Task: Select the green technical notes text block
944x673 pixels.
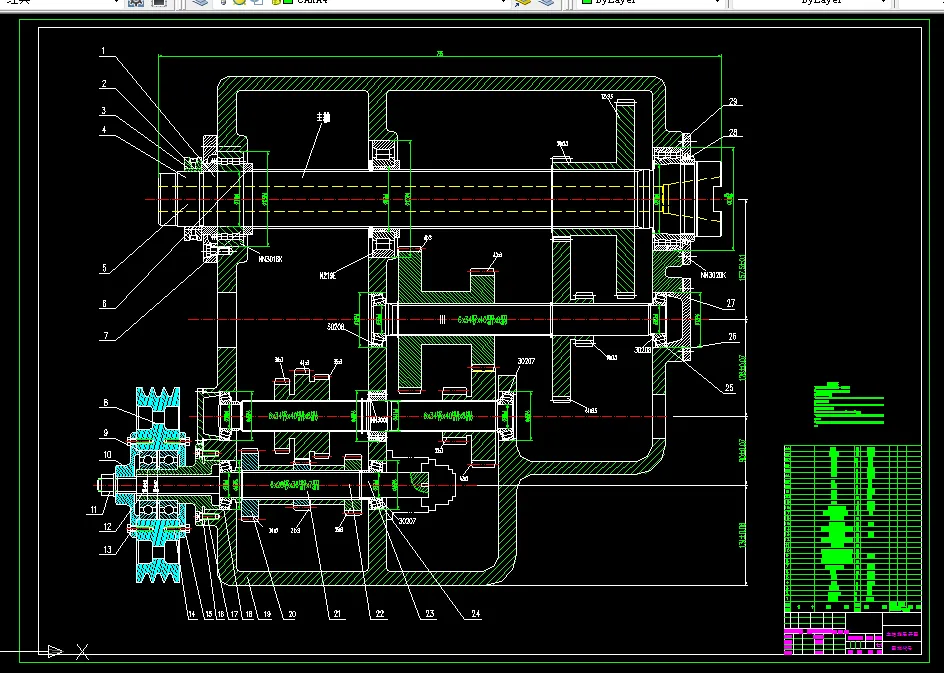Action: tap(848, 404)
